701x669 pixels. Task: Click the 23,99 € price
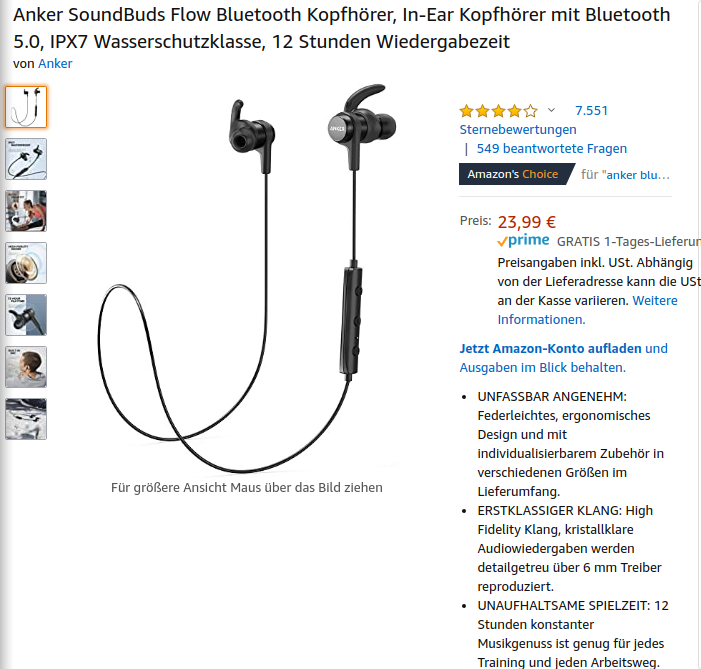[527, 222]
